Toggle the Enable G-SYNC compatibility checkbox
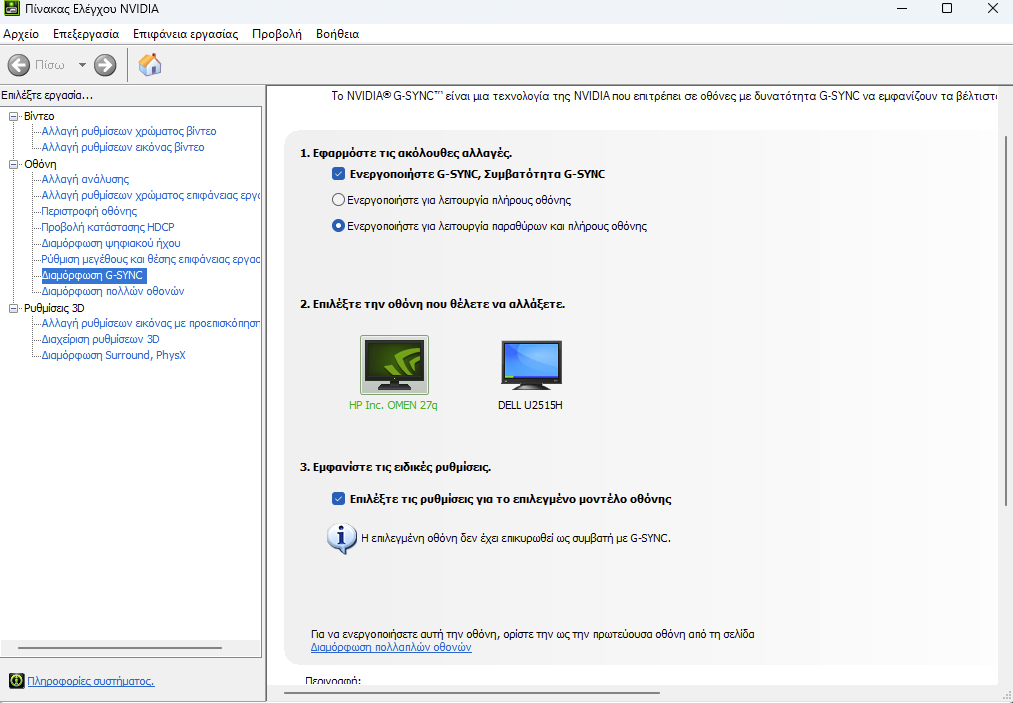The image size is (1013, 703). [x=338, y=174]
